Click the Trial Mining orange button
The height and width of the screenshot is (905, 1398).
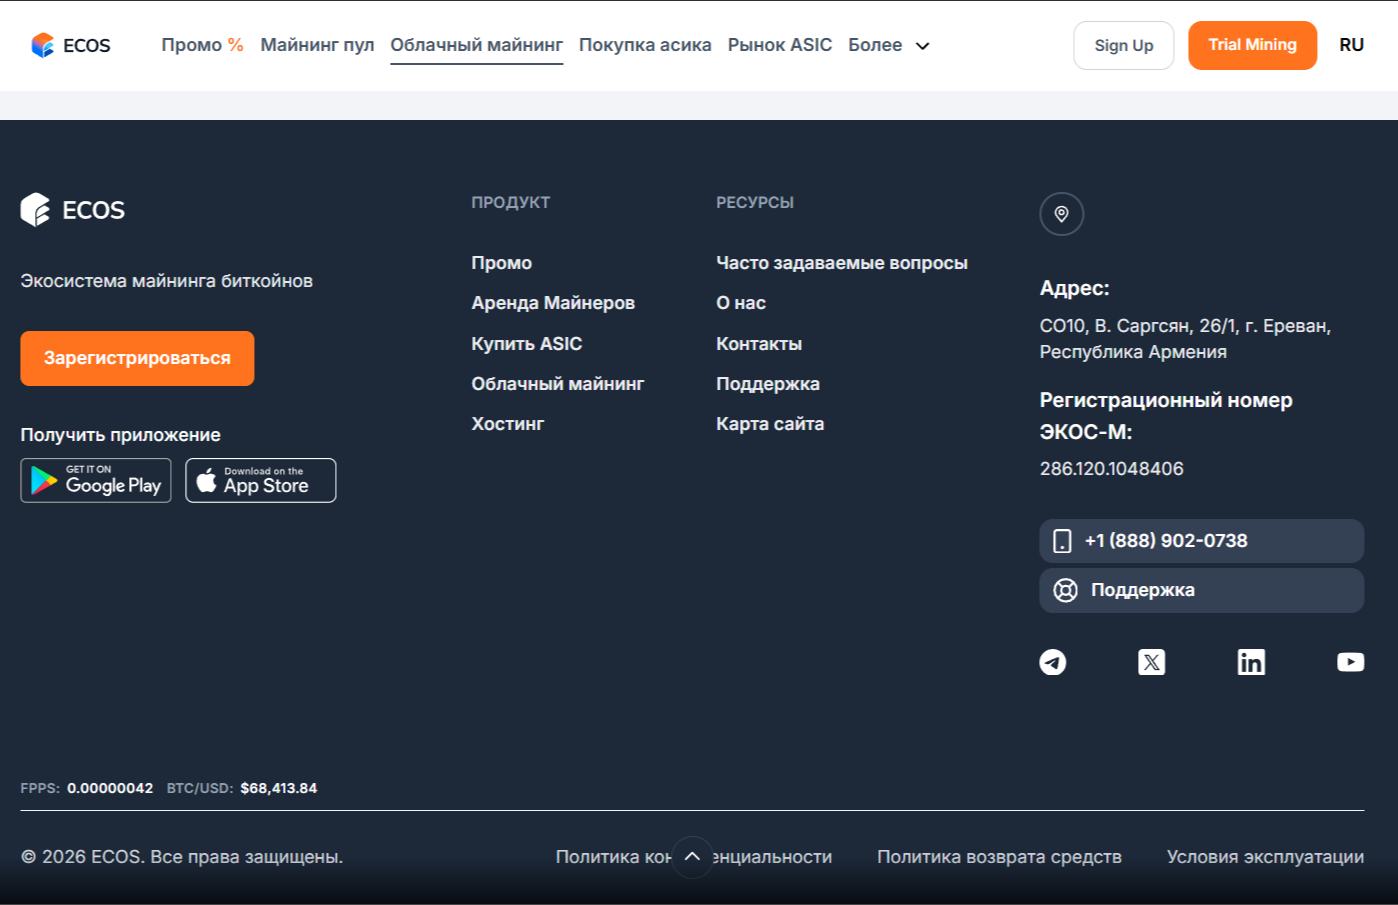[x=1252, y=45]
